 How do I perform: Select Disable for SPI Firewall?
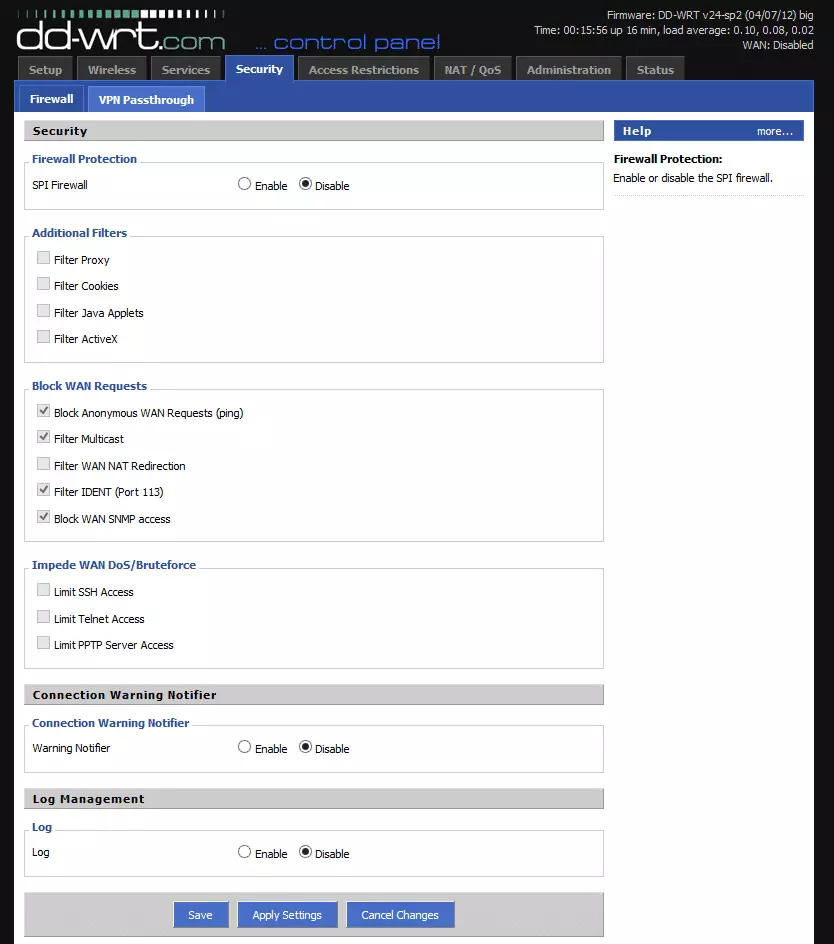point(306,184)
